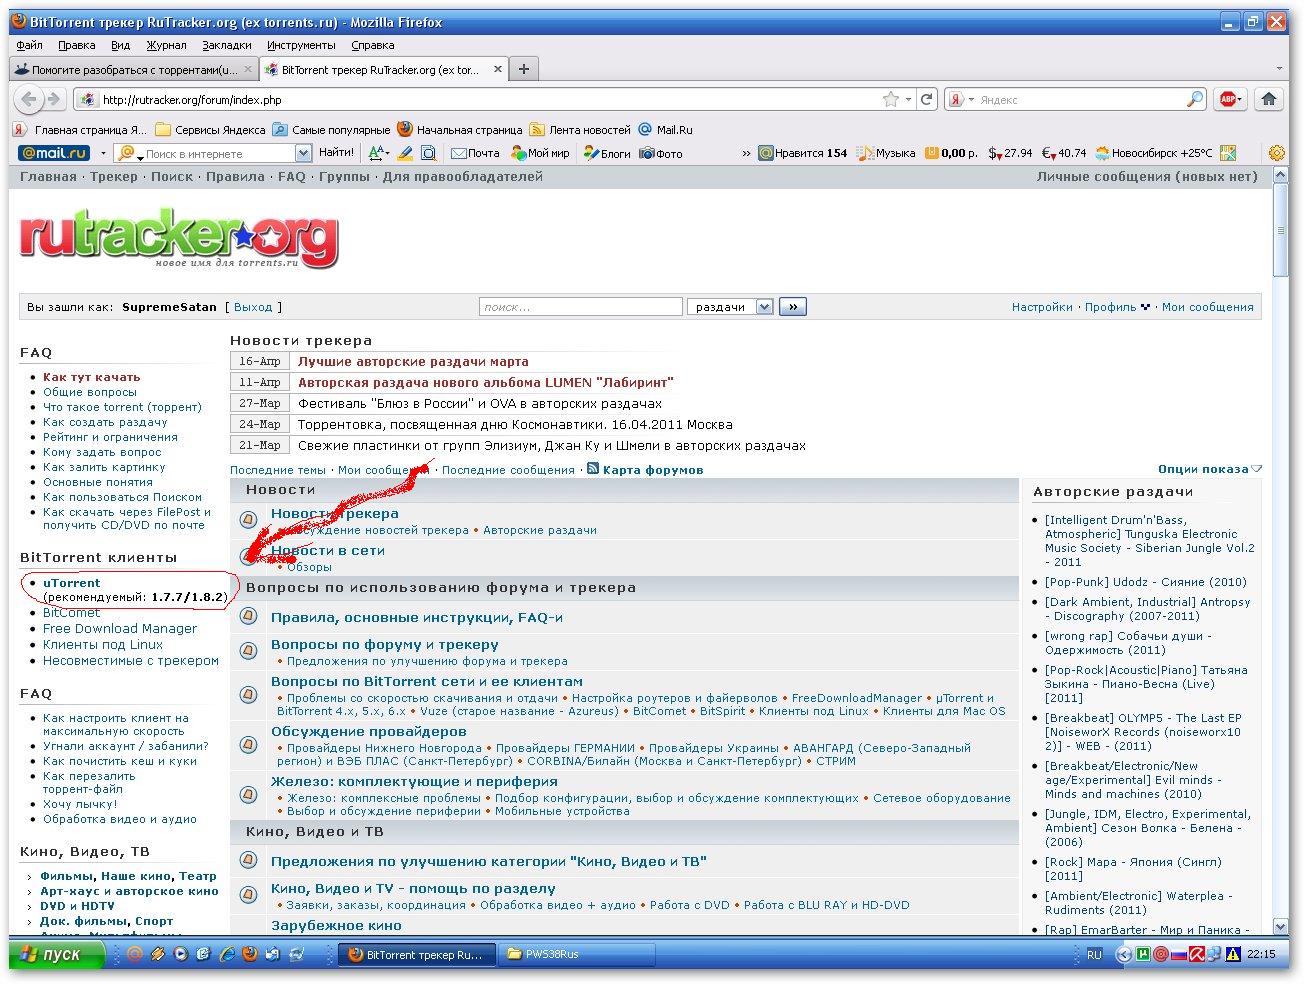Click the Firefox back arrow button
This screenshot has width=1304, height=984.
pos(29,99)
